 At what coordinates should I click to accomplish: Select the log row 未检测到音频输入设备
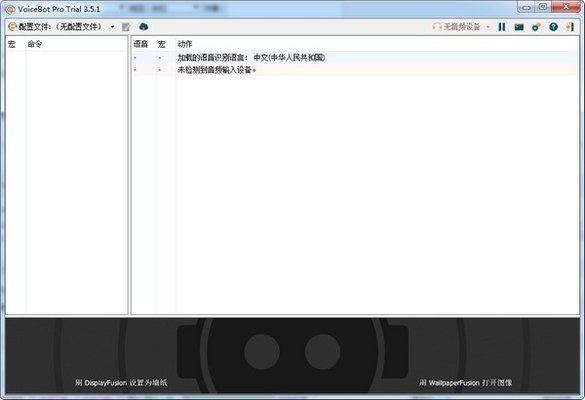(x=355, y=70)
